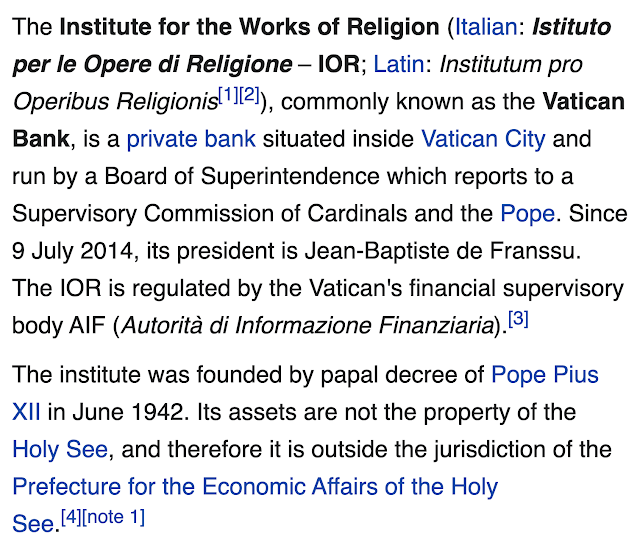Follow citation reference [4]
640x548 pixels.
pos(71,517)
